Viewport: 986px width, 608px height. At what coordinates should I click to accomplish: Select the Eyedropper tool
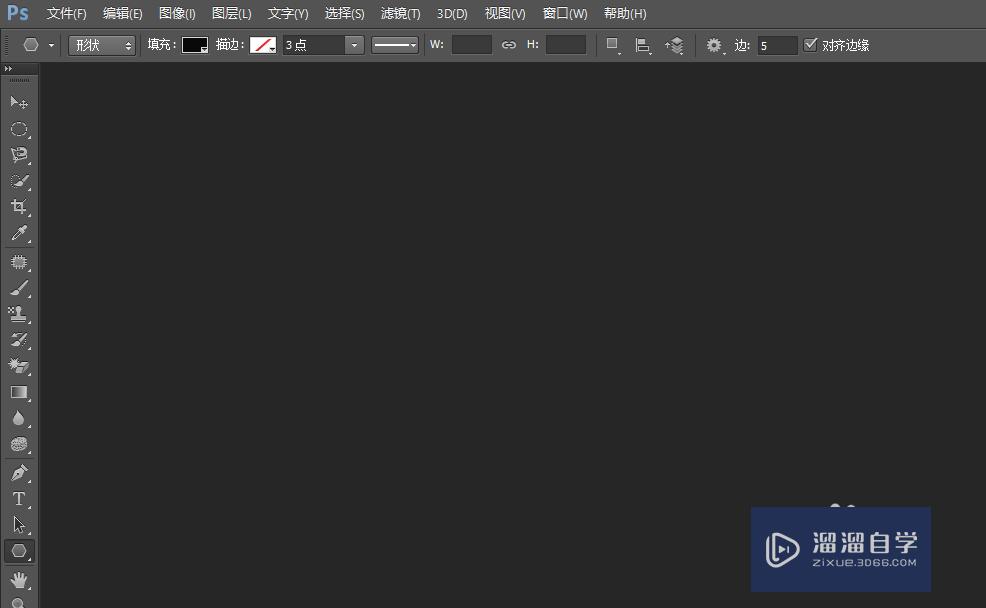19,233
